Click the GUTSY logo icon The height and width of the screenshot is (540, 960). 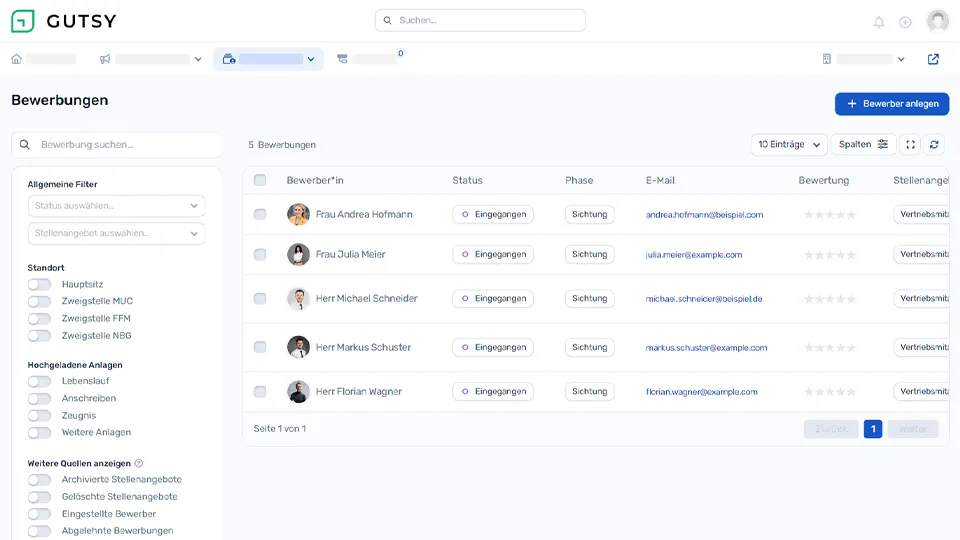(x=23, y=21)
